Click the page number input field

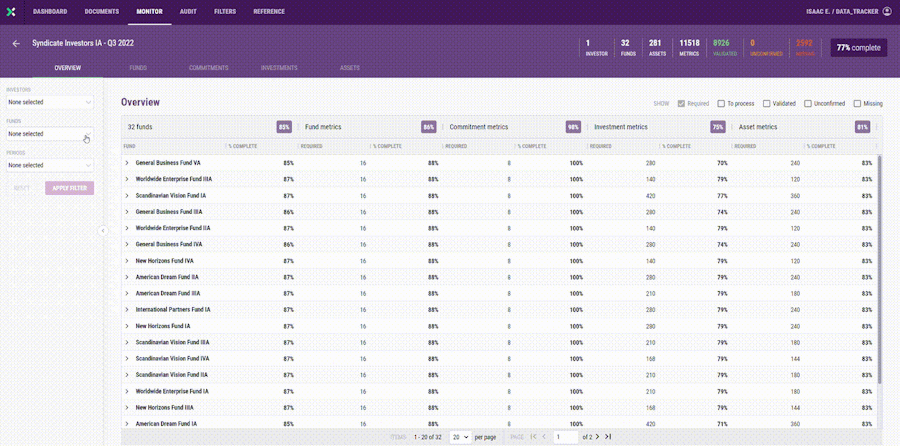coord(566,437)
